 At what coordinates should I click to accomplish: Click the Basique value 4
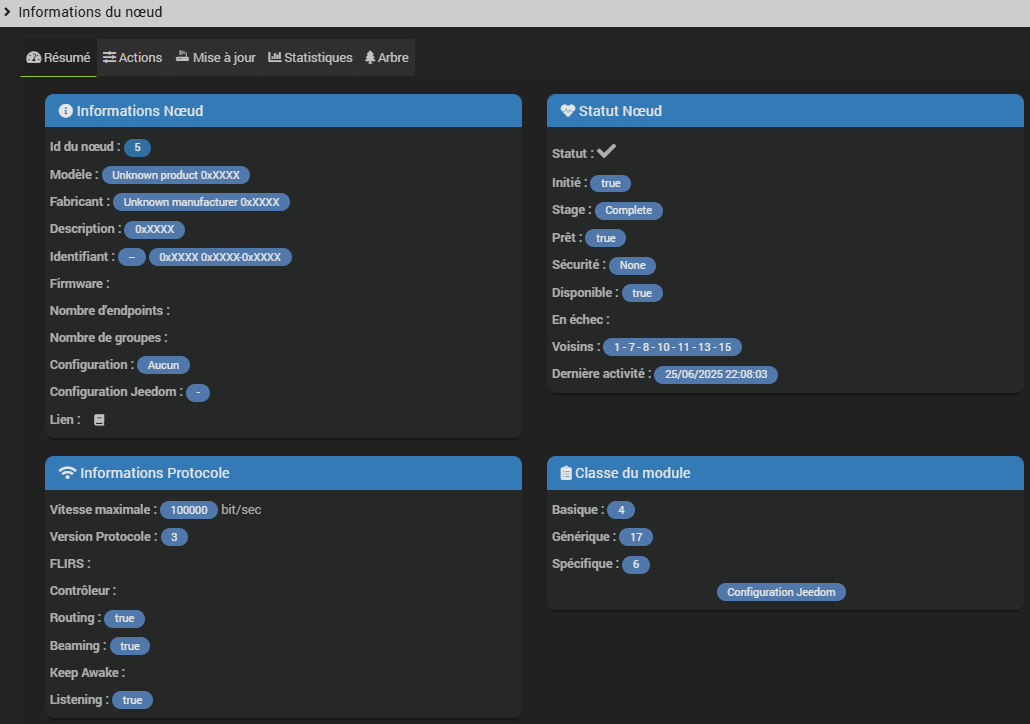pyautogui.click(x=621, y=510)
